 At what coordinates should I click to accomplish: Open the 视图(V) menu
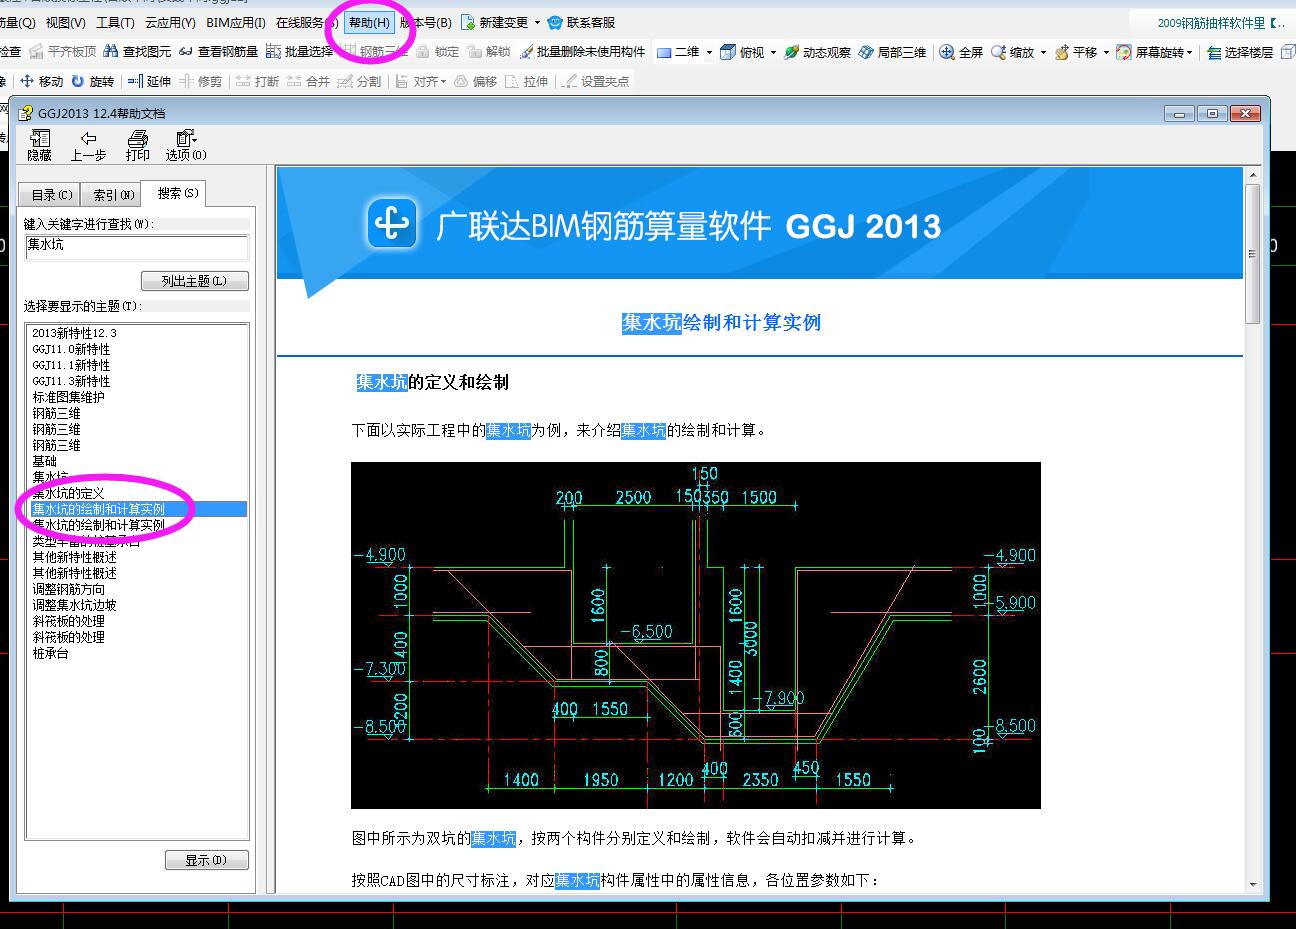[66, 22]
